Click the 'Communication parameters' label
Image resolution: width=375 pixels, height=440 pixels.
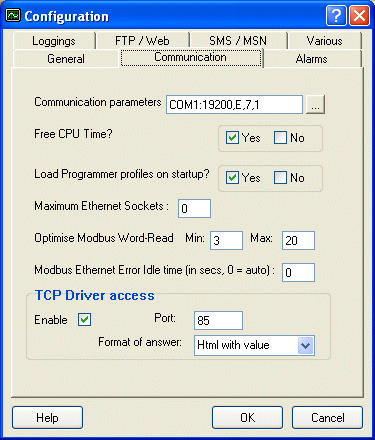click(x=98, y=102)
